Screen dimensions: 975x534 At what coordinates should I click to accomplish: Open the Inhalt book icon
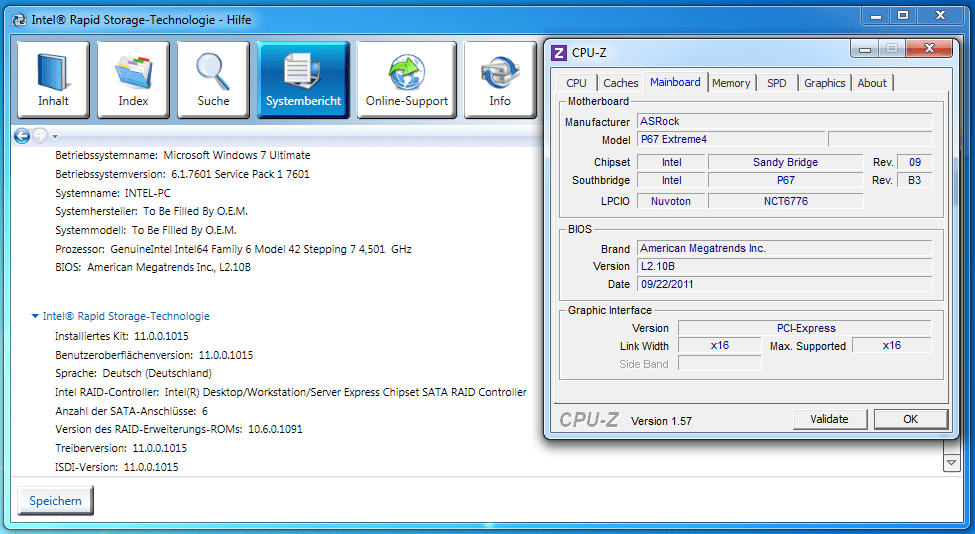53,80
